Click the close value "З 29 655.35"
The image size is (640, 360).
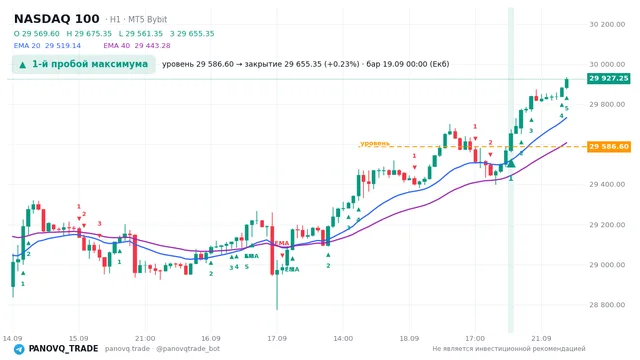(192, 33)
